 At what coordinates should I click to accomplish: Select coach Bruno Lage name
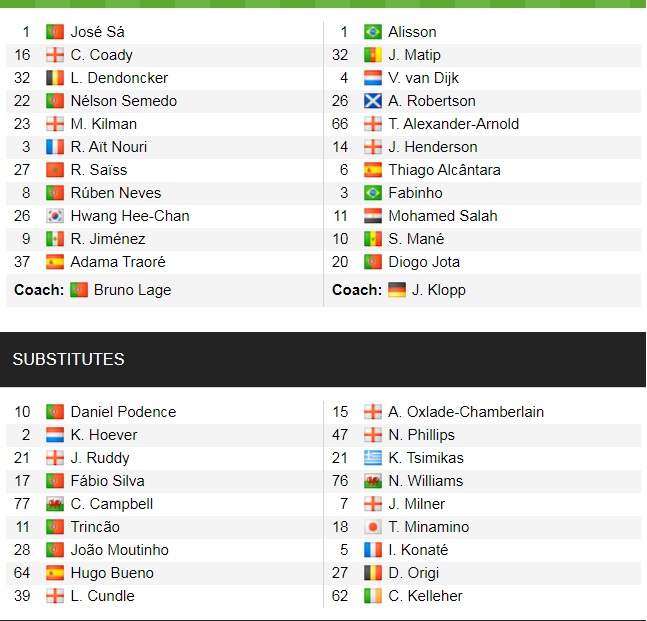(x=132, y=290)
